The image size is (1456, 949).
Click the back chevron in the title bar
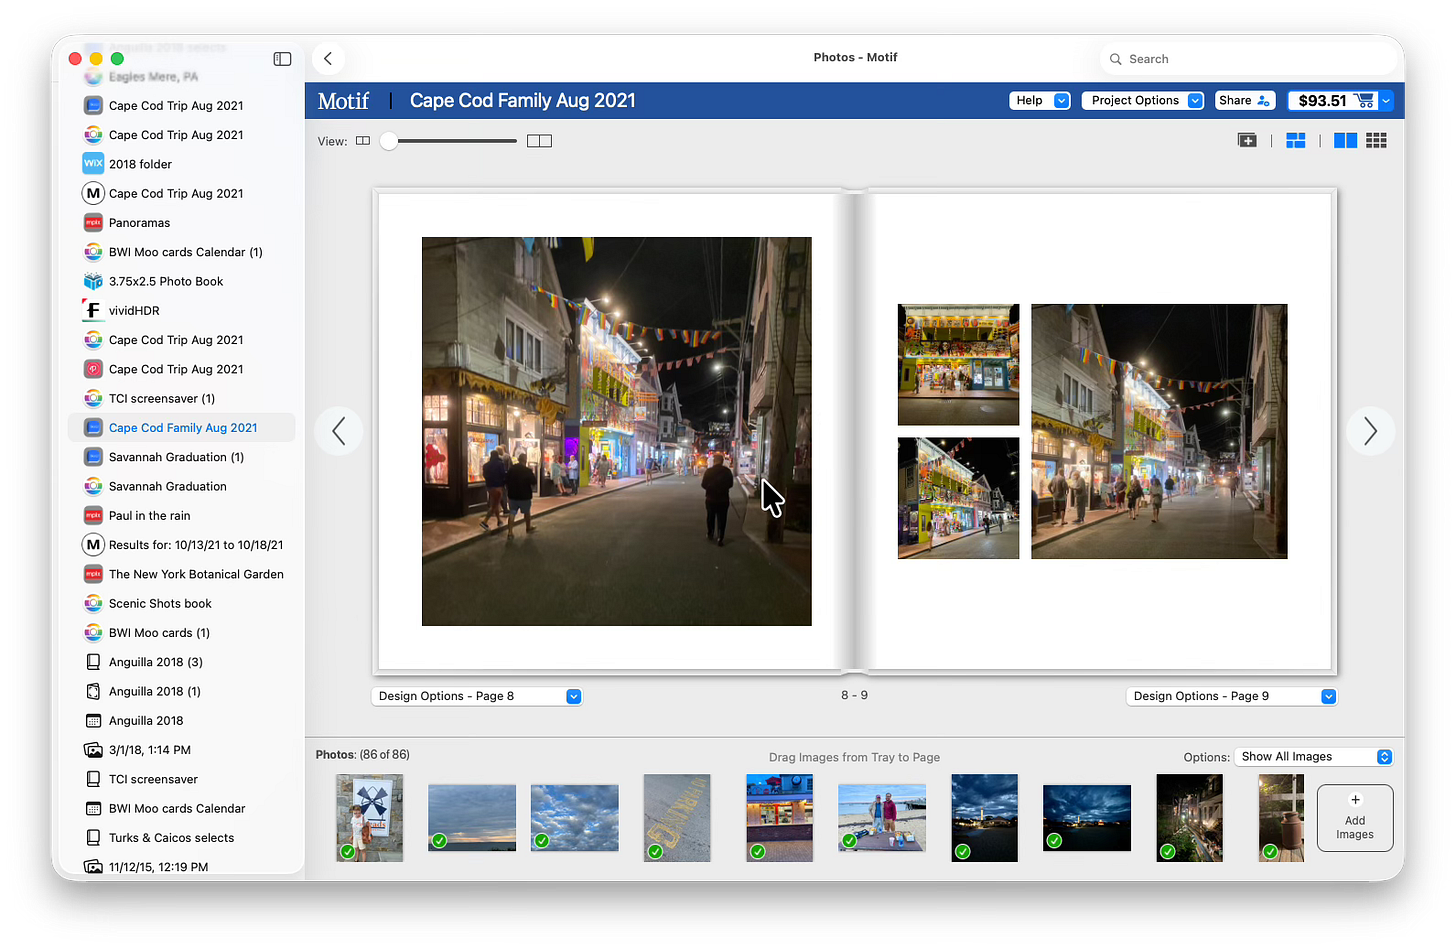pyautogui.click(x=328, y=59)
